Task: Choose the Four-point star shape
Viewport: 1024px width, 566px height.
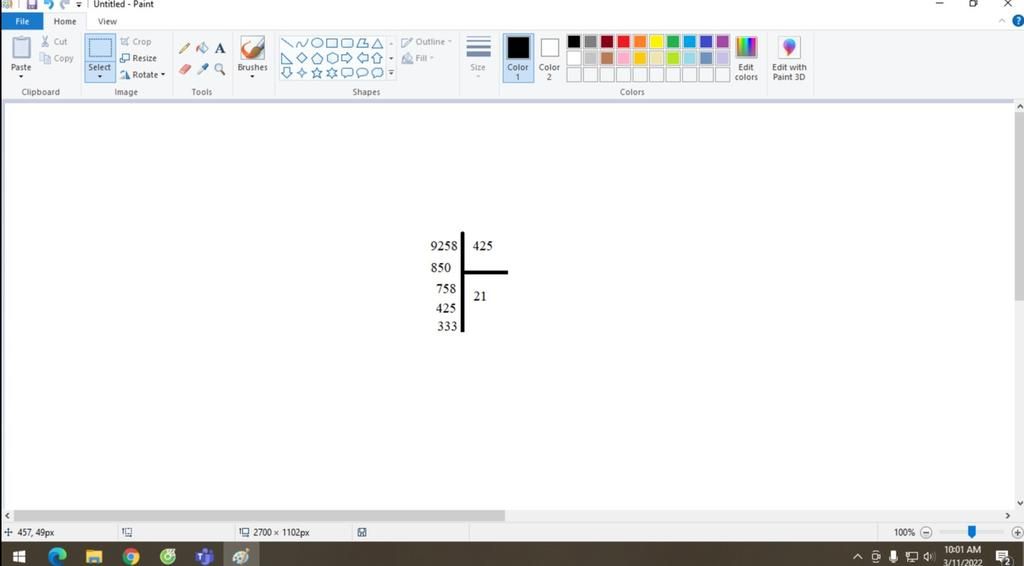Action: tap(302, 73)
